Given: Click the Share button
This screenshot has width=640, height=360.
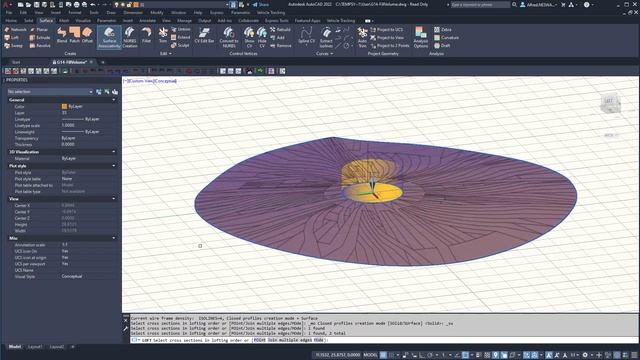Looking at the screenshot, I should (x=260, y=4).
